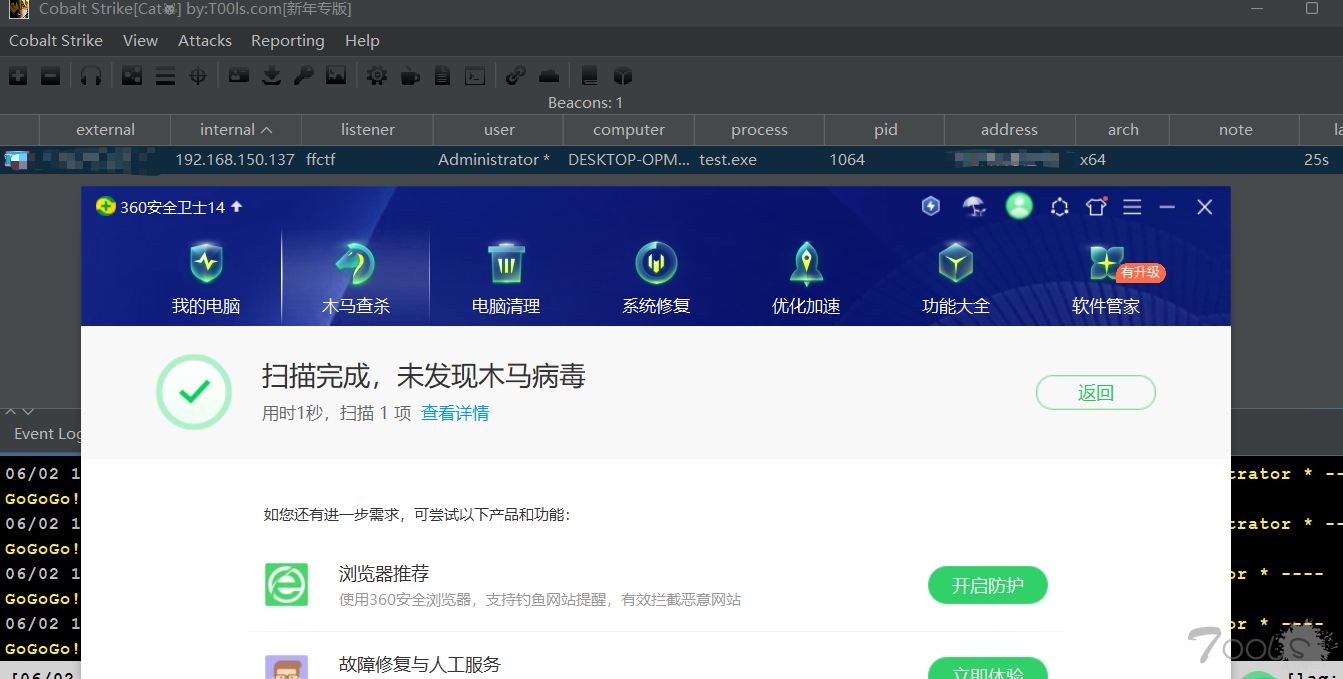Click the coffee cup toolbar icon
Viewport: 1343px width, 679px height.
pos(410,76)
